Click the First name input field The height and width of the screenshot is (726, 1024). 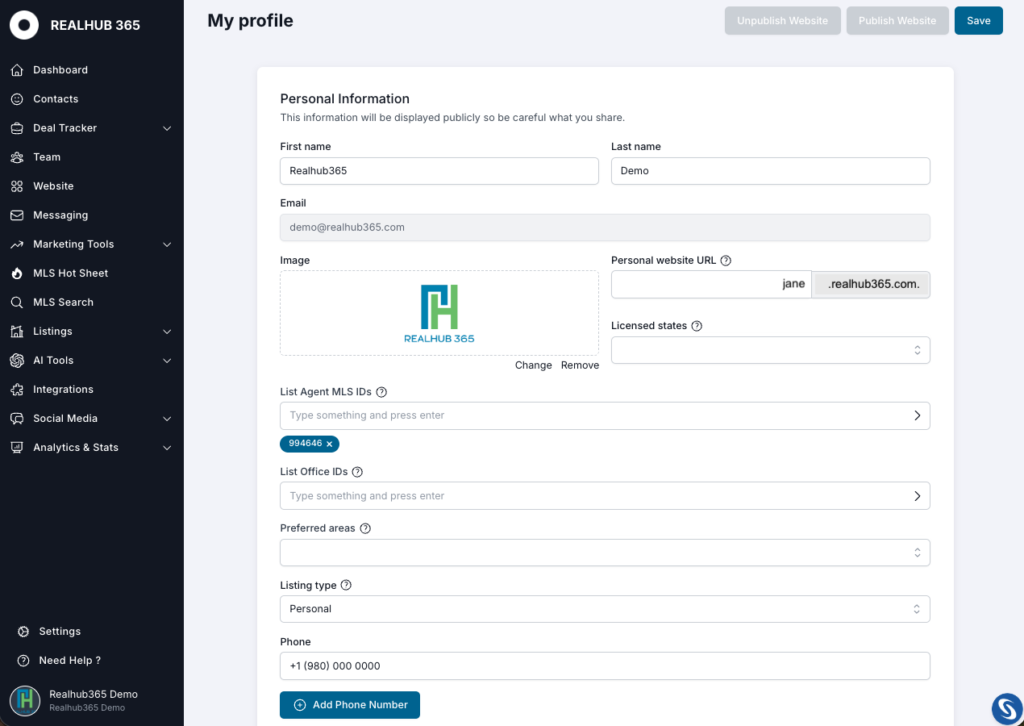click(440, 171)
